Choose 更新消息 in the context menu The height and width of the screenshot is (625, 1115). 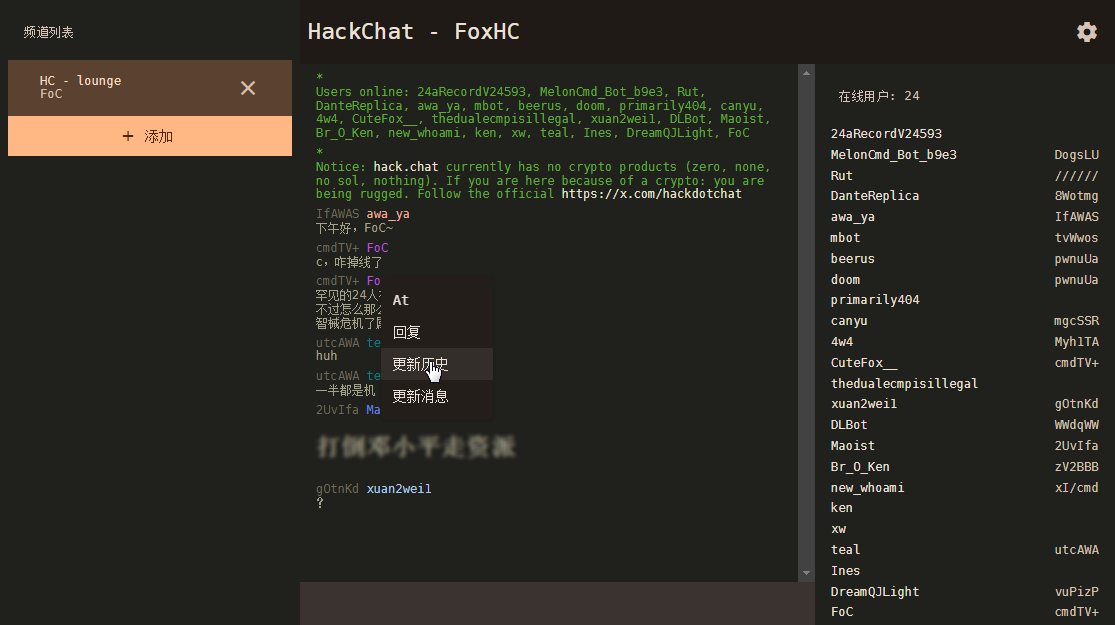437,396
